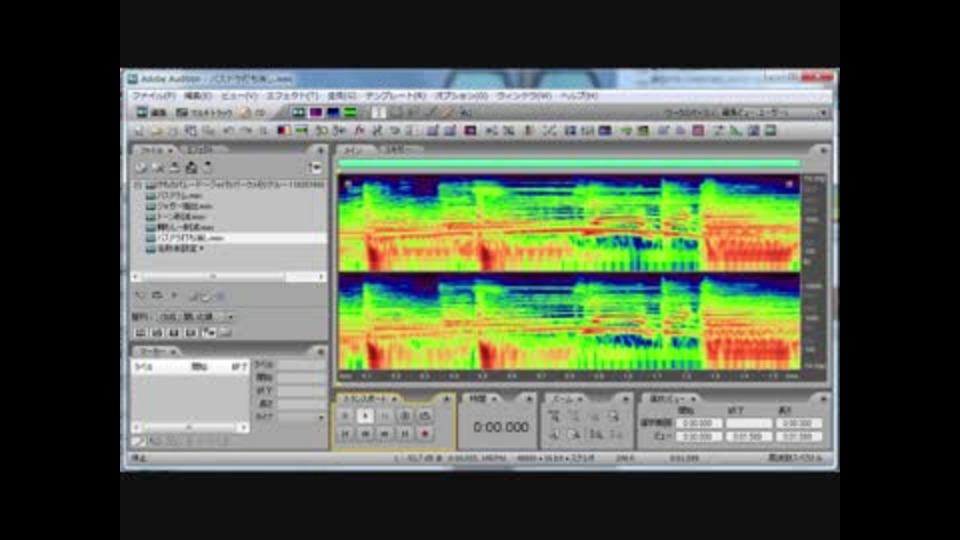Toggle Show MIDI Files filter button
Viewport: 960px width, 540px height.
click(x=191, y=332)
